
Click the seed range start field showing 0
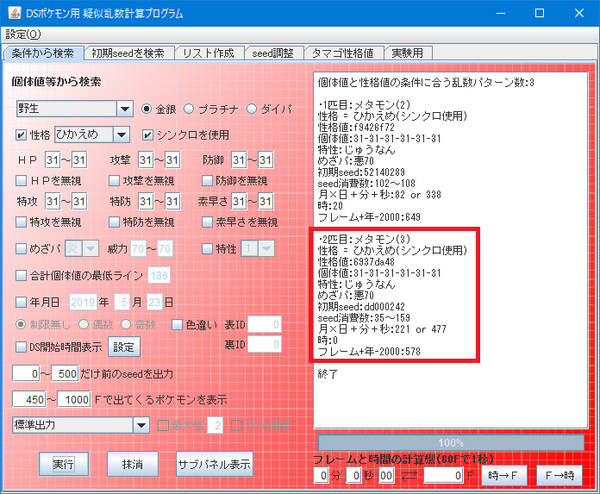pyautogui.click(x=26, y=373)
